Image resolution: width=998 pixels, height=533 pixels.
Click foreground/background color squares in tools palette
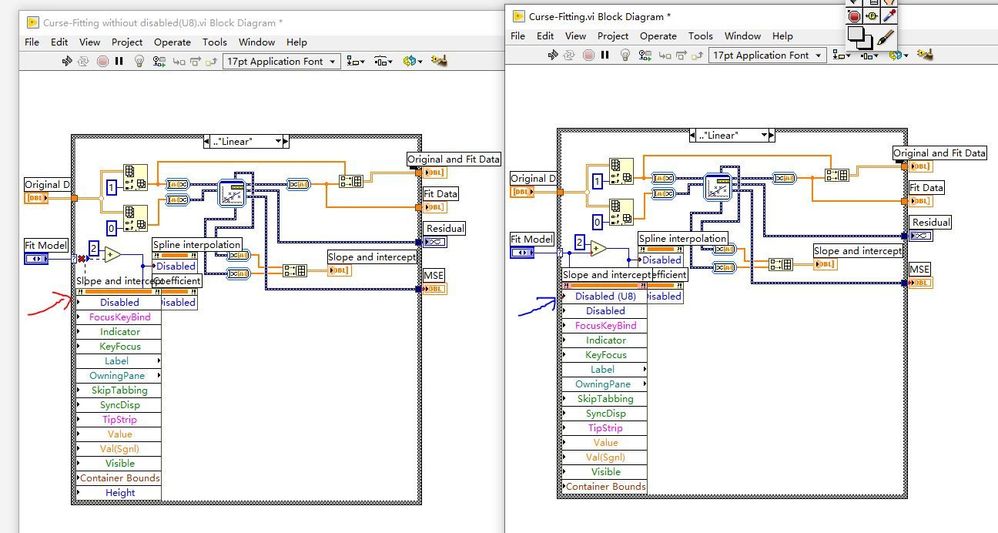tap(860, 37)
